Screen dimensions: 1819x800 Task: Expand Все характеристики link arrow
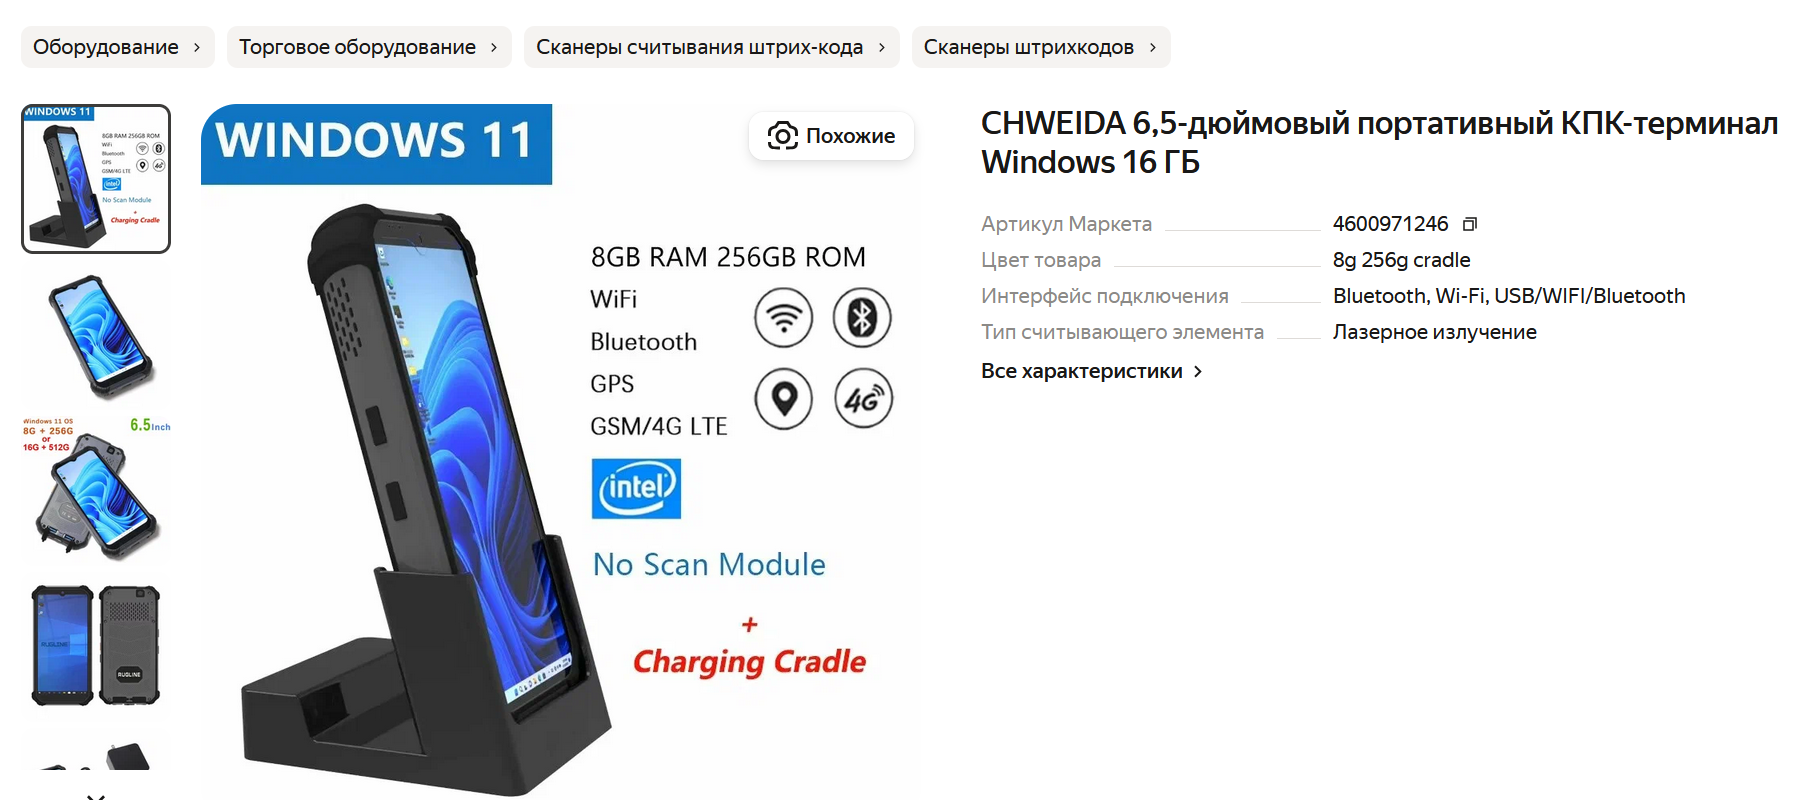(1198, 371)
